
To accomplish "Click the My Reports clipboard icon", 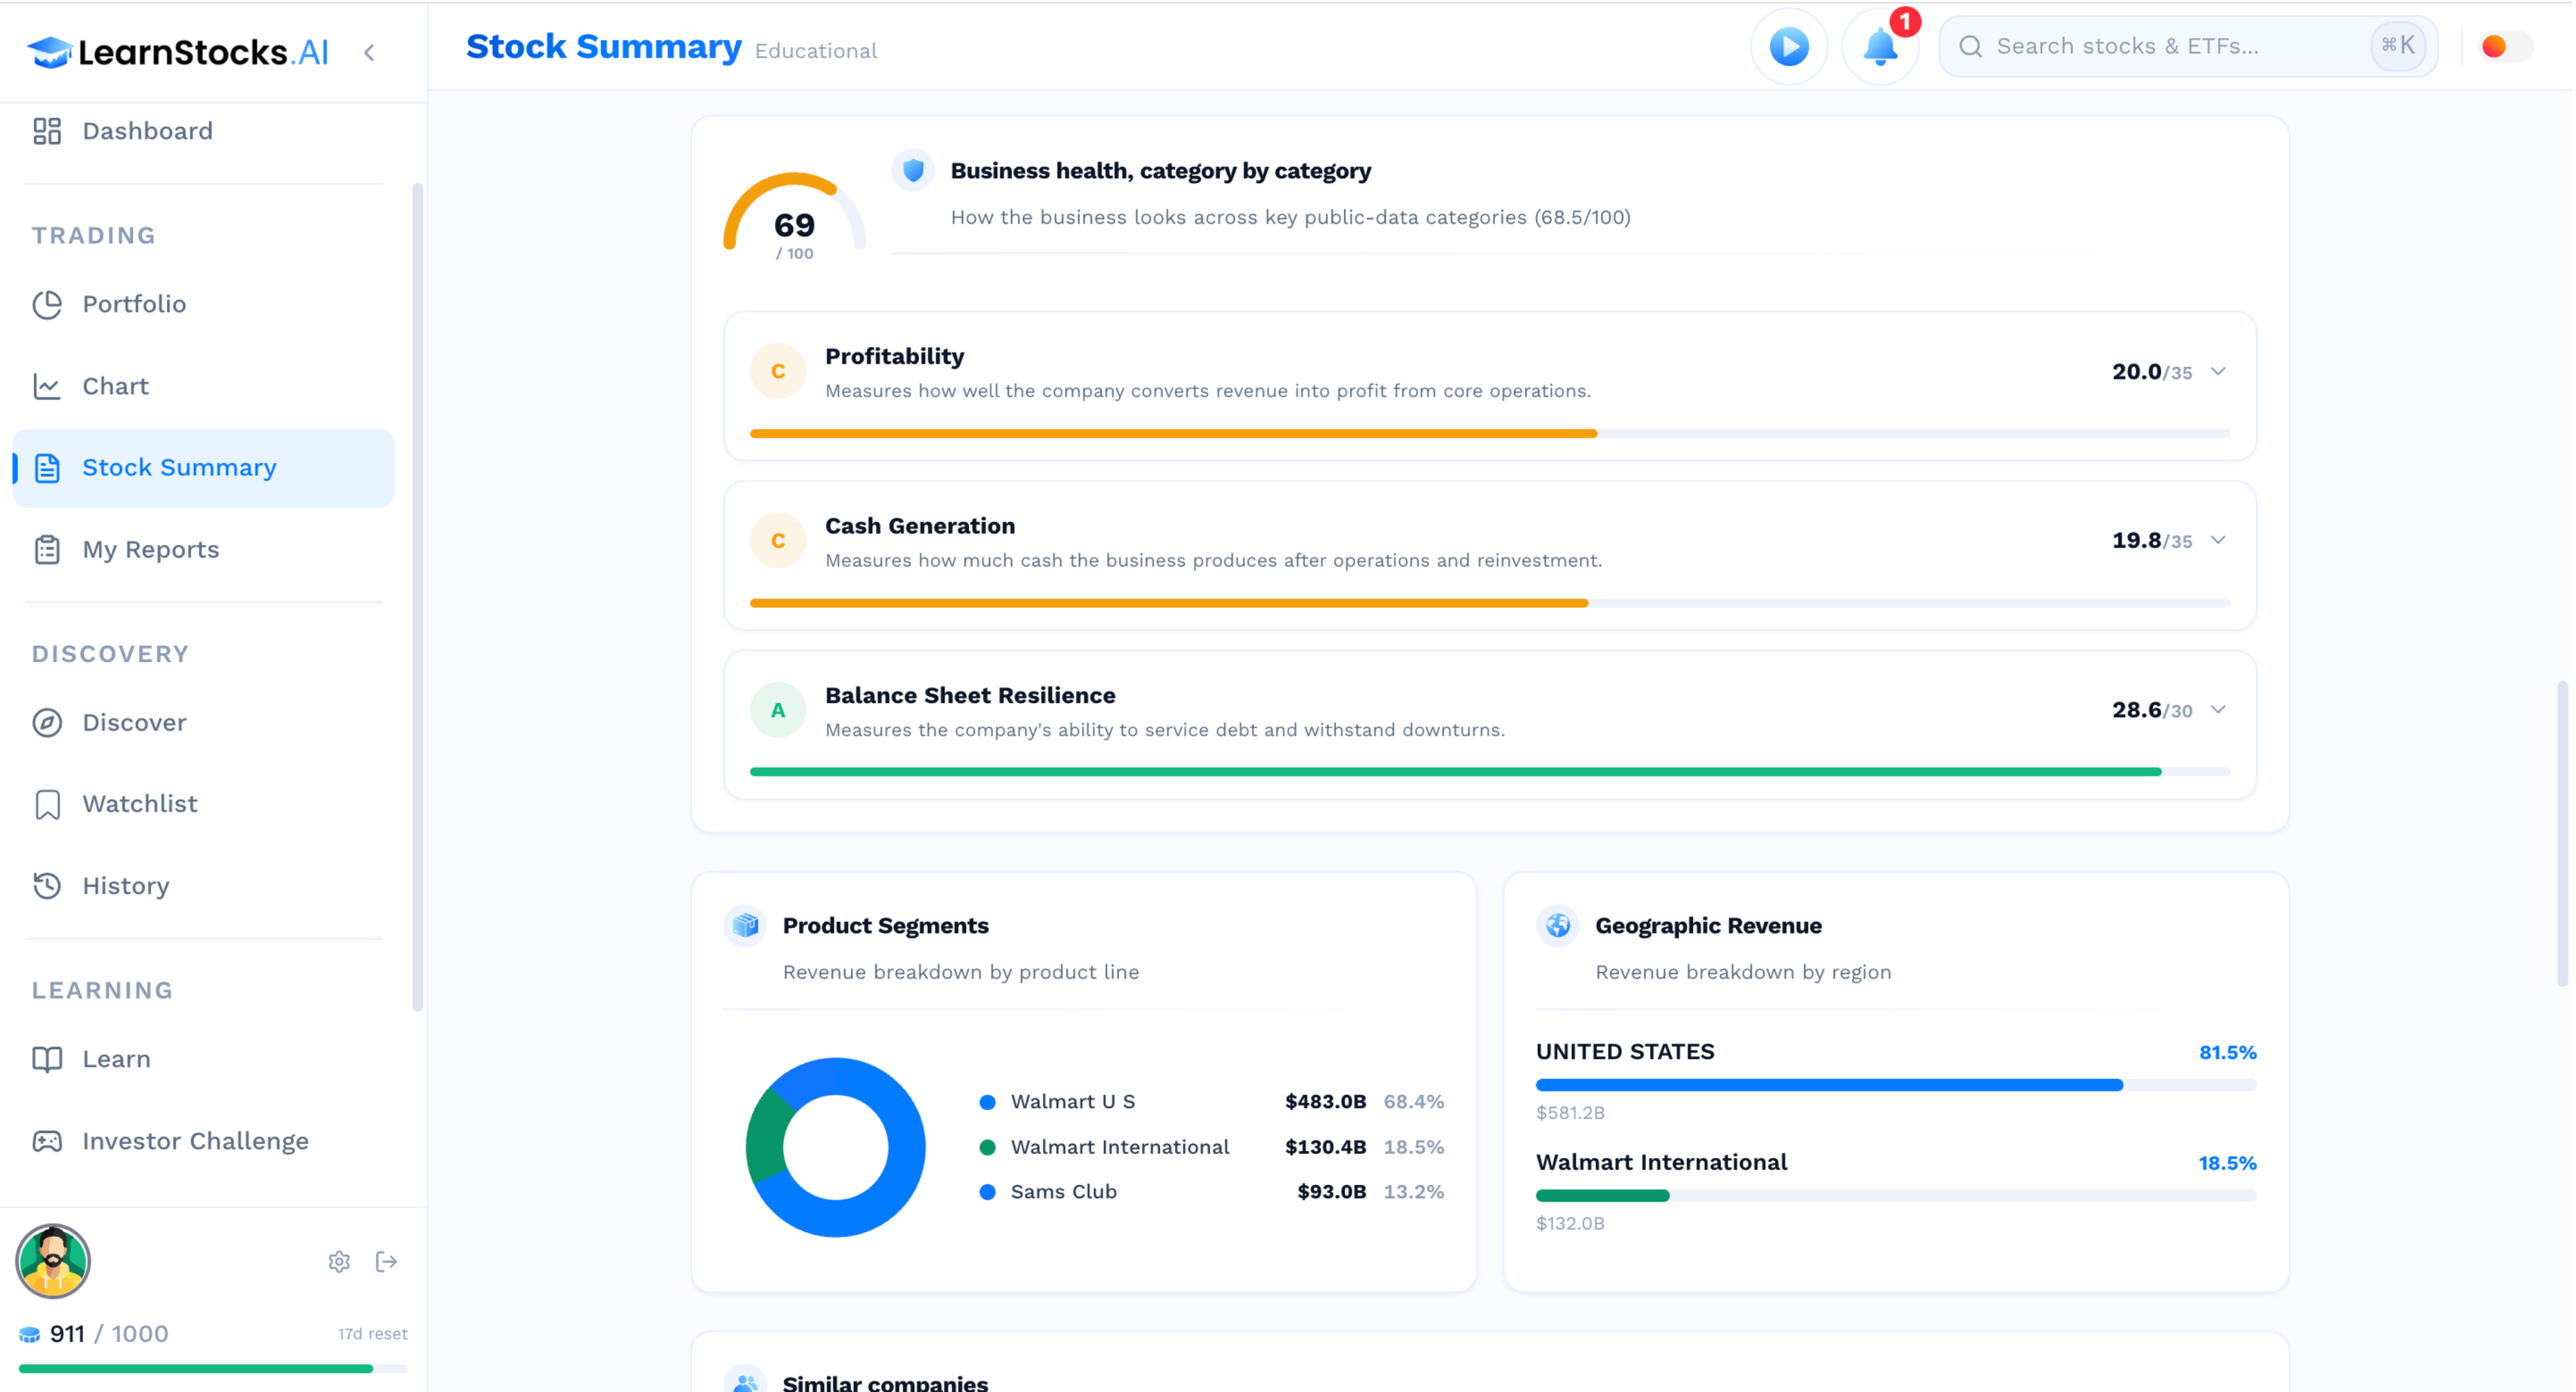I will [47, 550].
